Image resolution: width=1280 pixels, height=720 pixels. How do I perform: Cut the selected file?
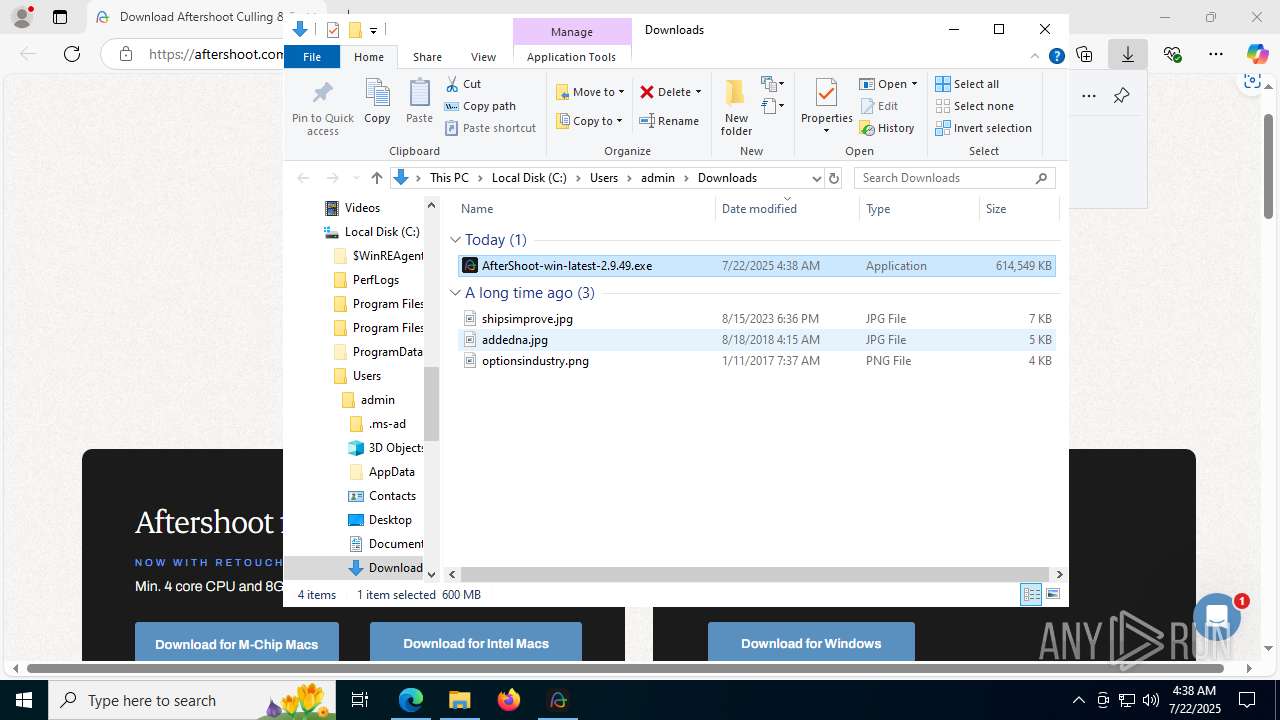(x=463, y=84)
